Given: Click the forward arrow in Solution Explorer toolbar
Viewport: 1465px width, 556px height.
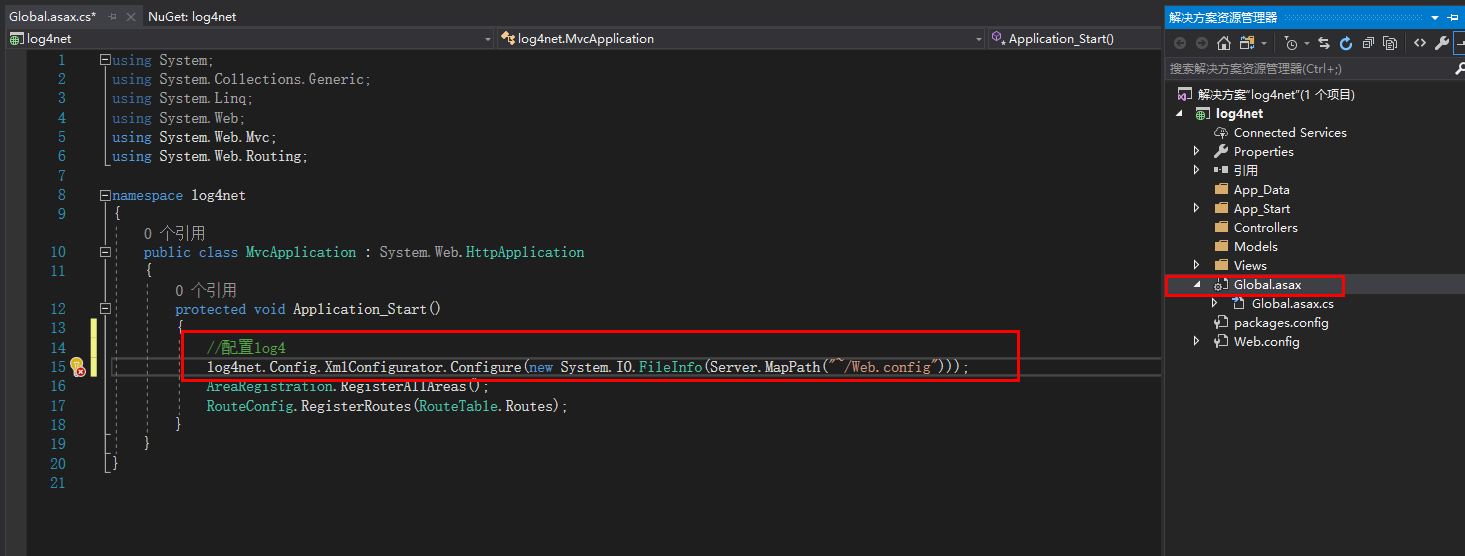Looking at the screenshot, I should [1201, 43].
